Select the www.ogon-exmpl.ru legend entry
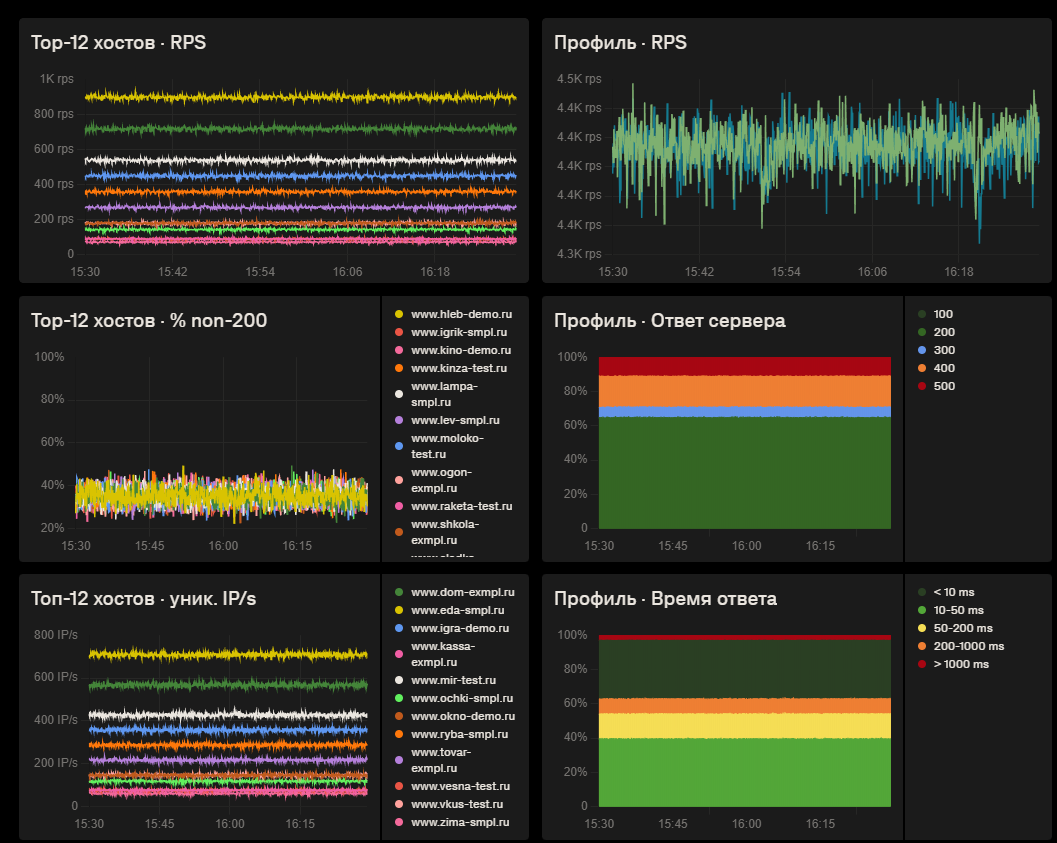Image resolution: width=1057 pixels, height=843 pixels. click(x=441, y=480)
